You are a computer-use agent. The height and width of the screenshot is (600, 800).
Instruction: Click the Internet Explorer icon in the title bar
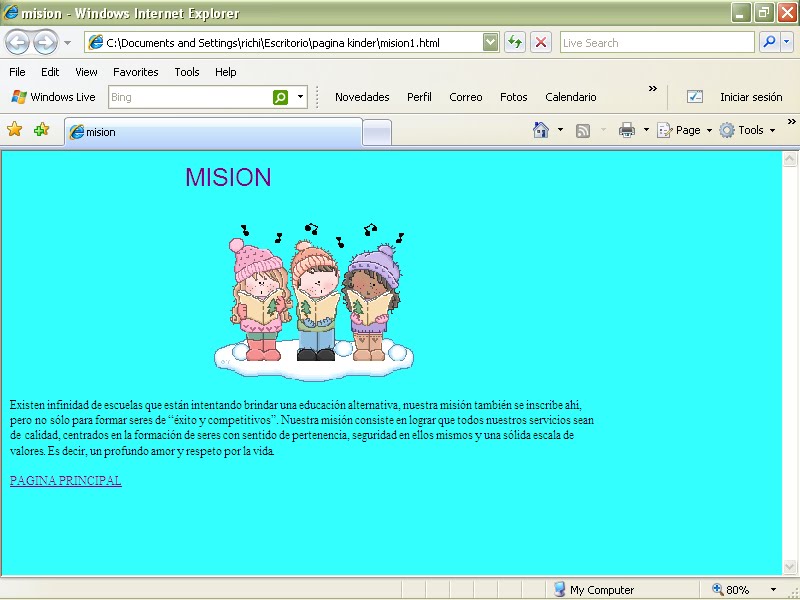pyautogui.click(x=10, y=12)
